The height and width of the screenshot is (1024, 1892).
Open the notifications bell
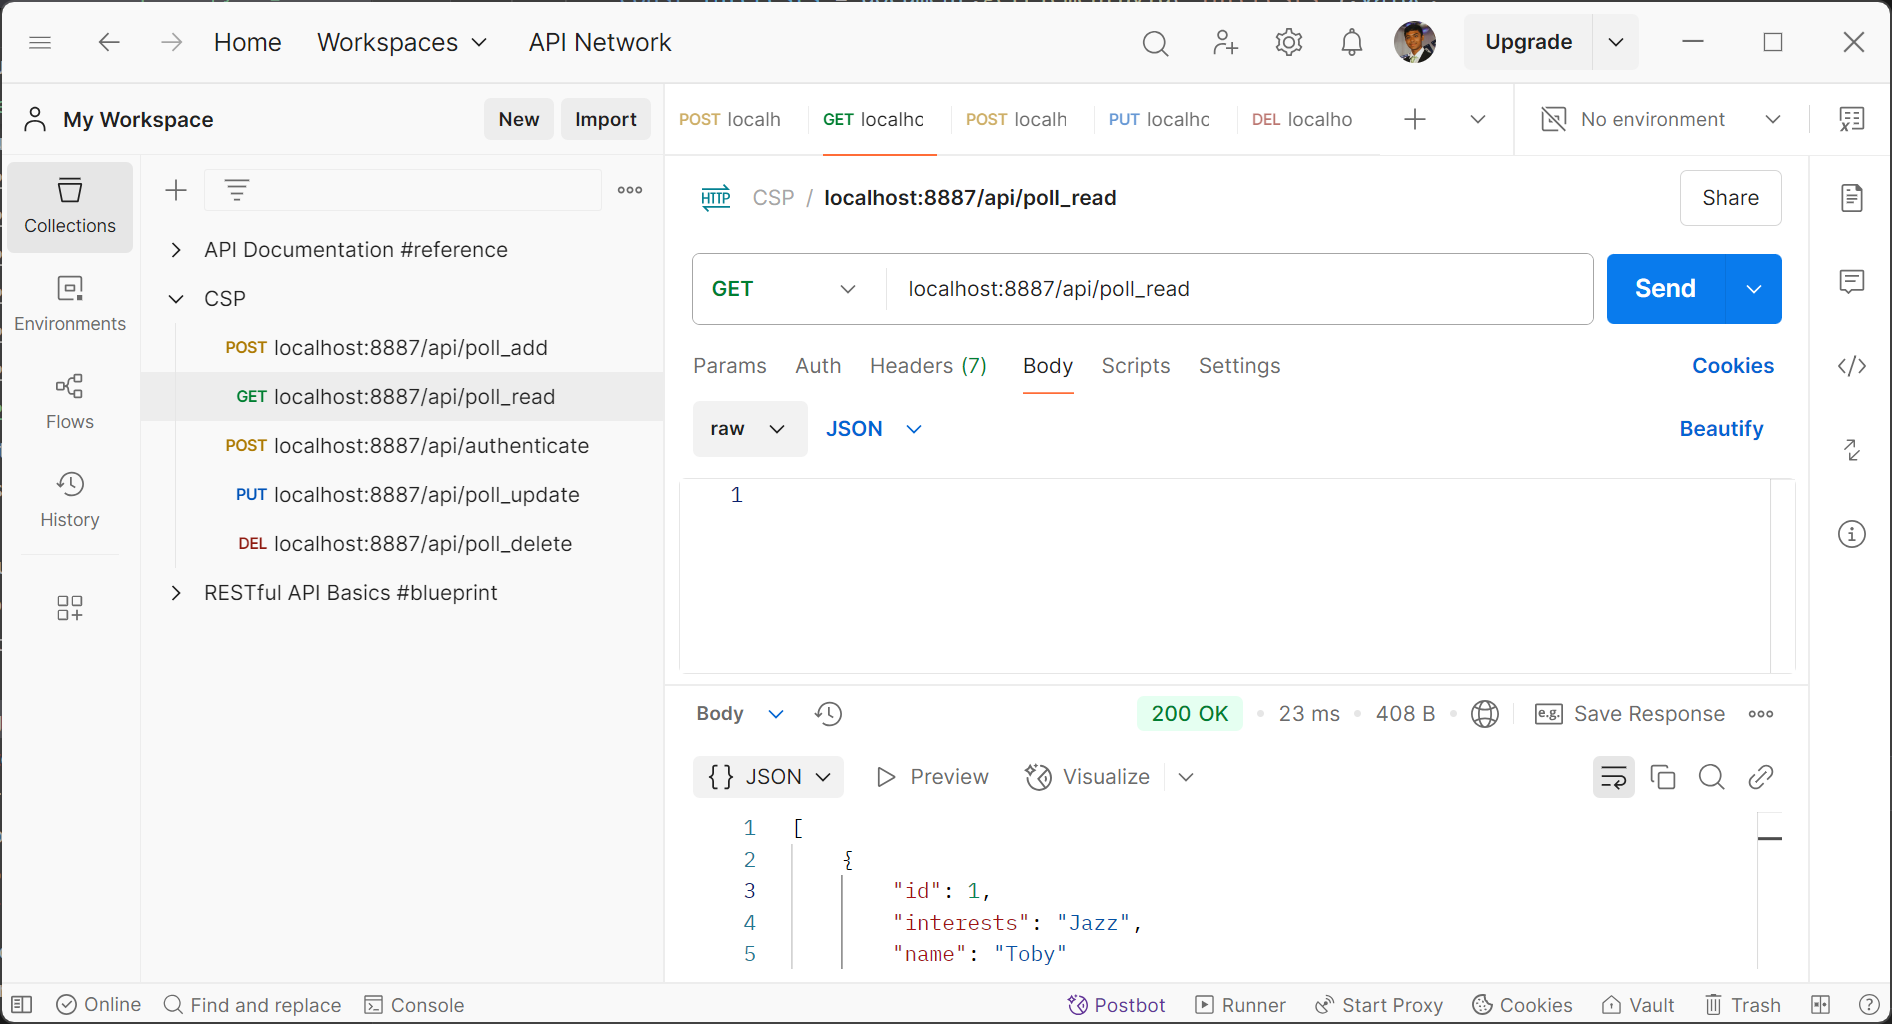(x=1351, y=42)
